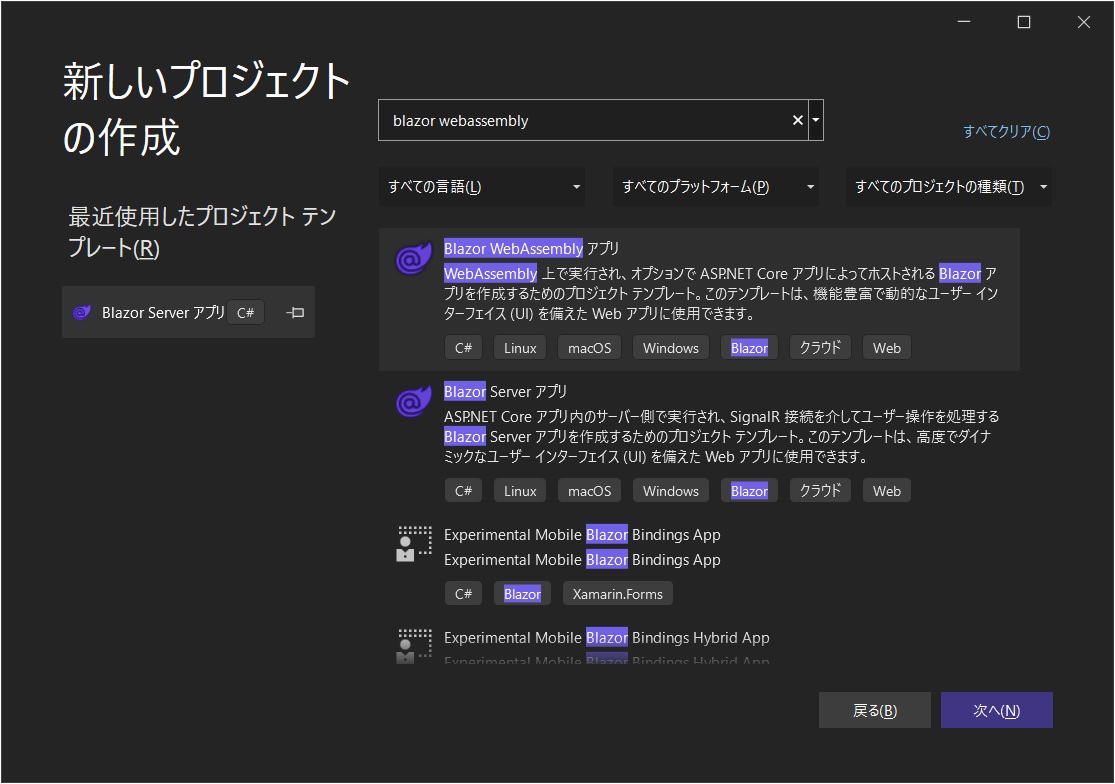The image size is (1115, 784).
Task: Click Windows tag in Blazor Server アプリ result
Action: click(x=671, y=490)
